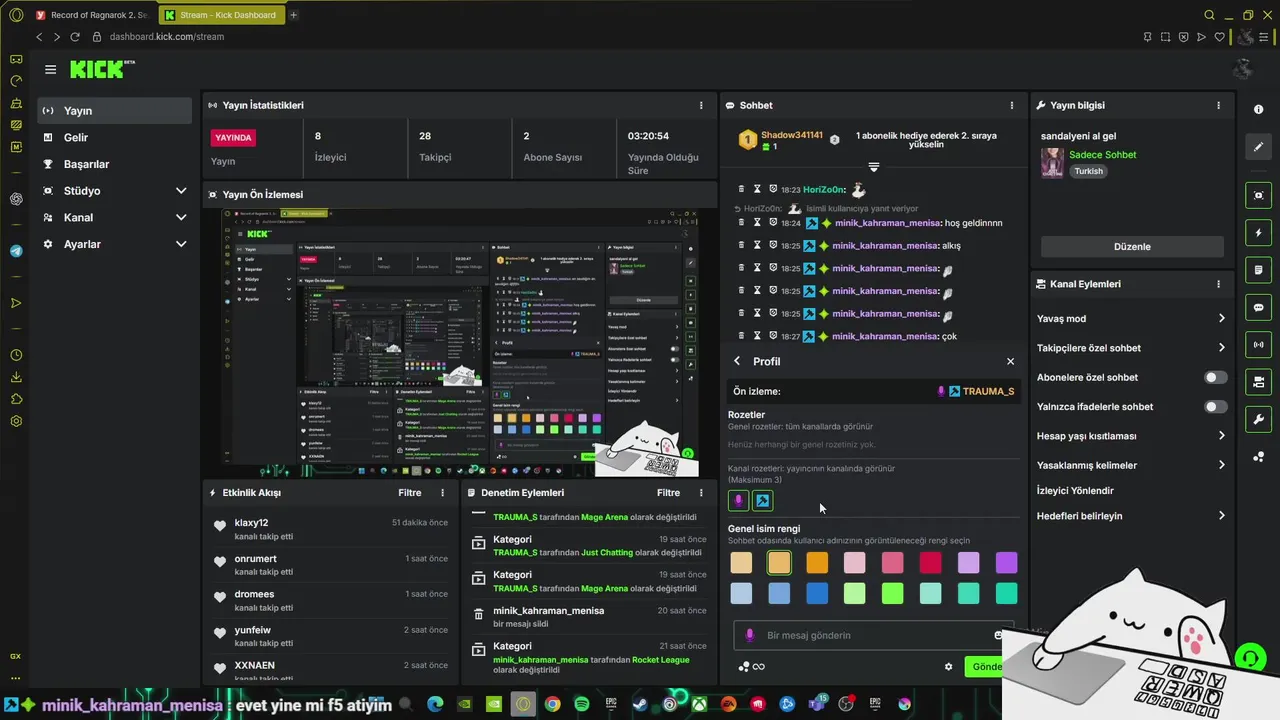The image size is (1280, 720).
Task: Go back from Profil panel with arrow
Action: click(737, 361)
